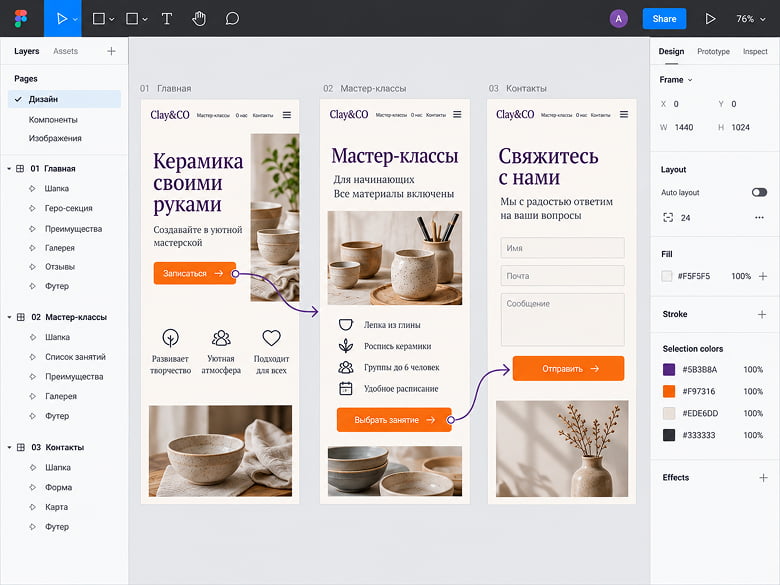Viewport: 780px width, 585px height.
Task: Add an effect with plus icon
Action: point(763,478)
